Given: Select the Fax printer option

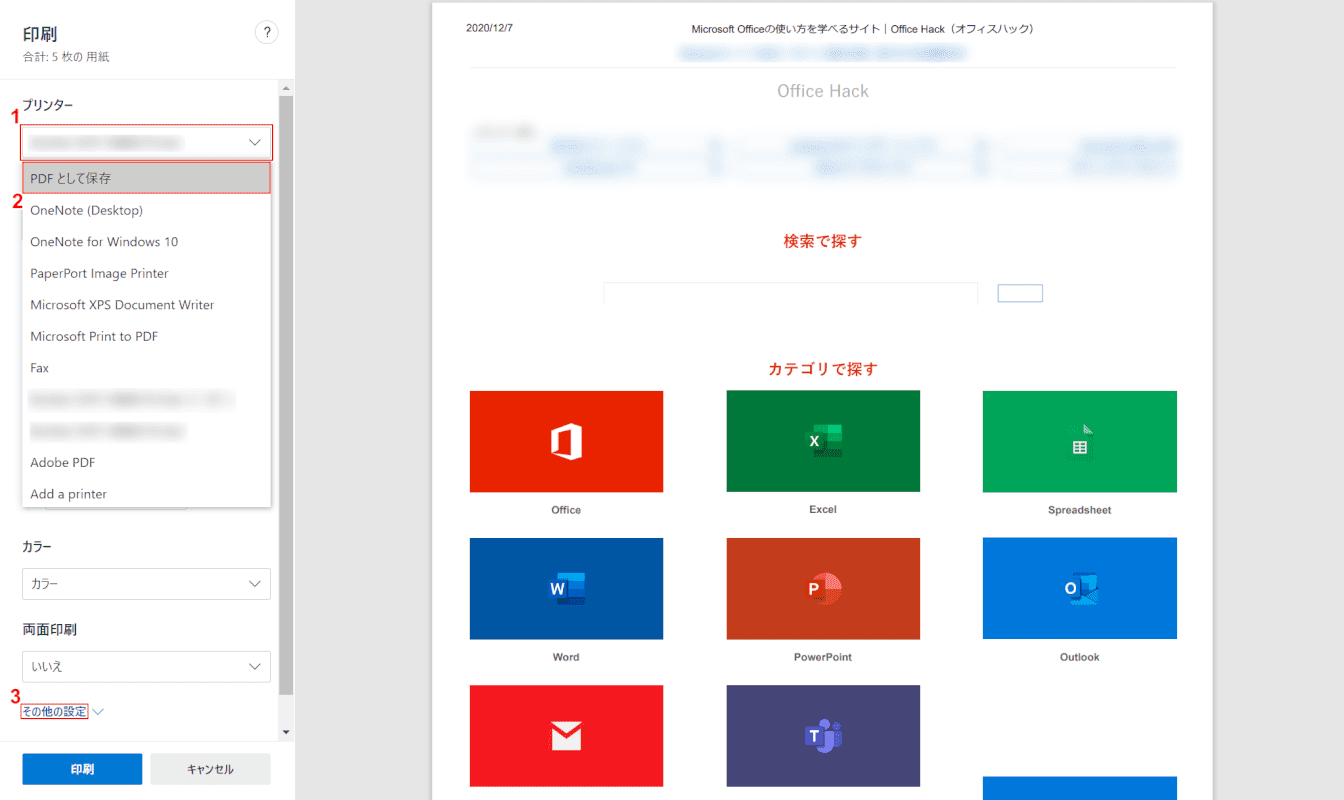Looking at the screenshot, I should coord(146,368).
